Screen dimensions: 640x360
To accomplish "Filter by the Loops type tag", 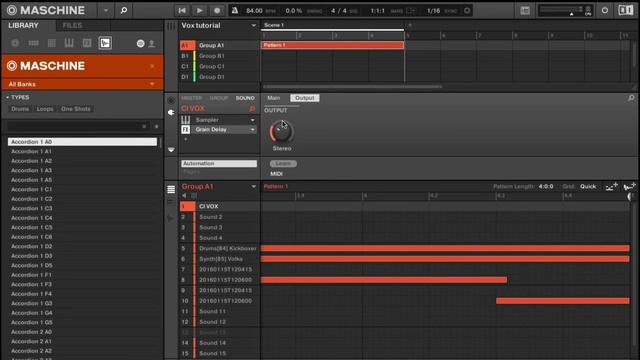I will click(x=45, y=109).
